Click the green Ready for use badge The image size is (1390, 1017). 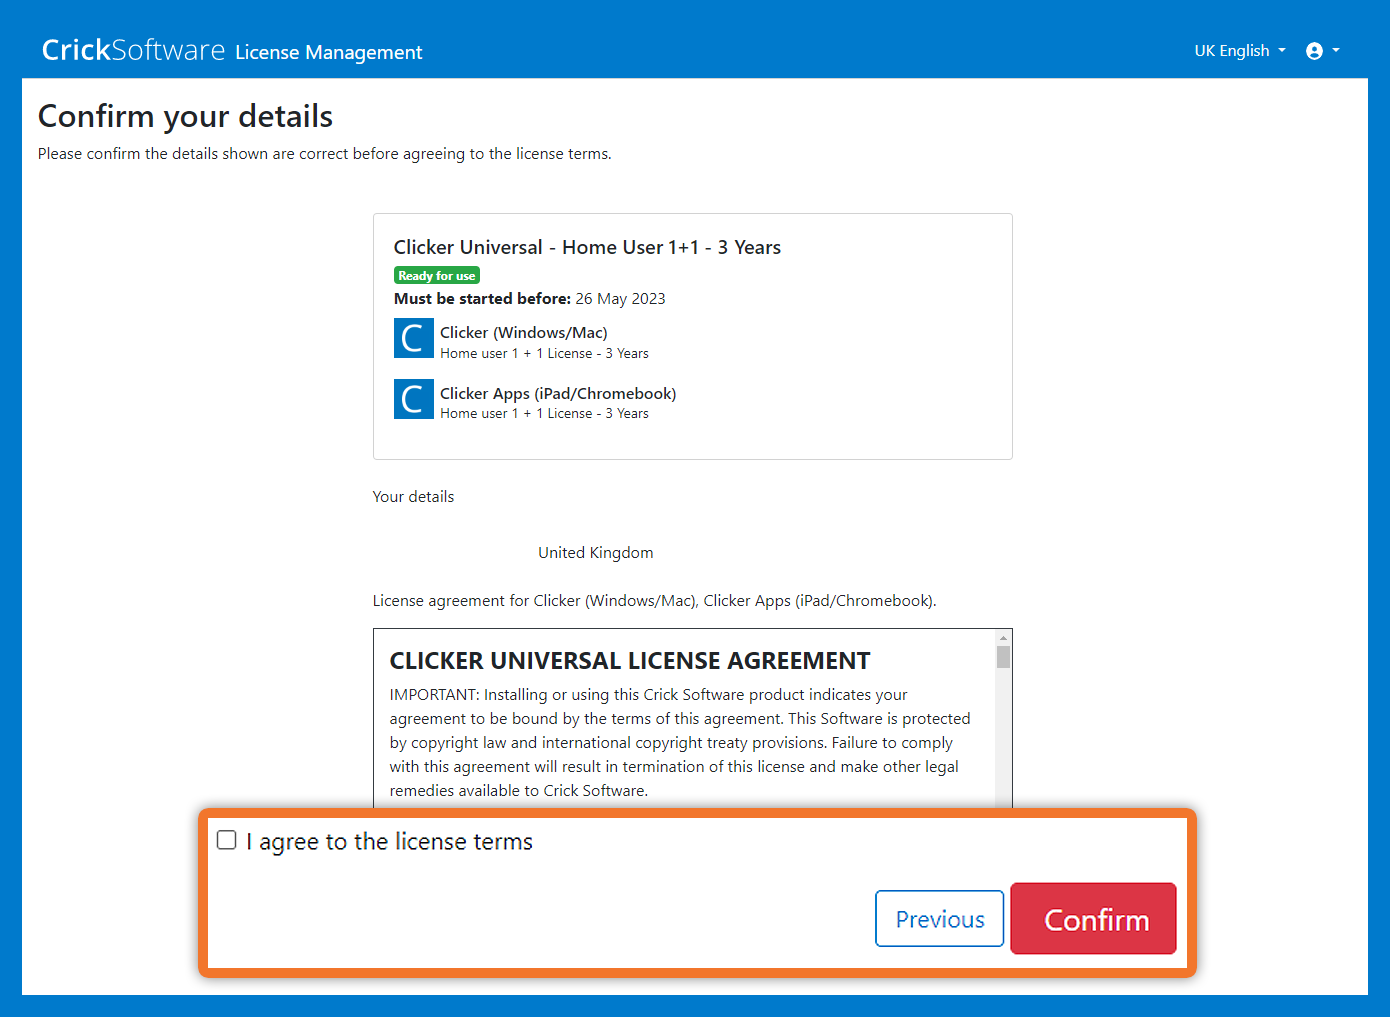437,276
